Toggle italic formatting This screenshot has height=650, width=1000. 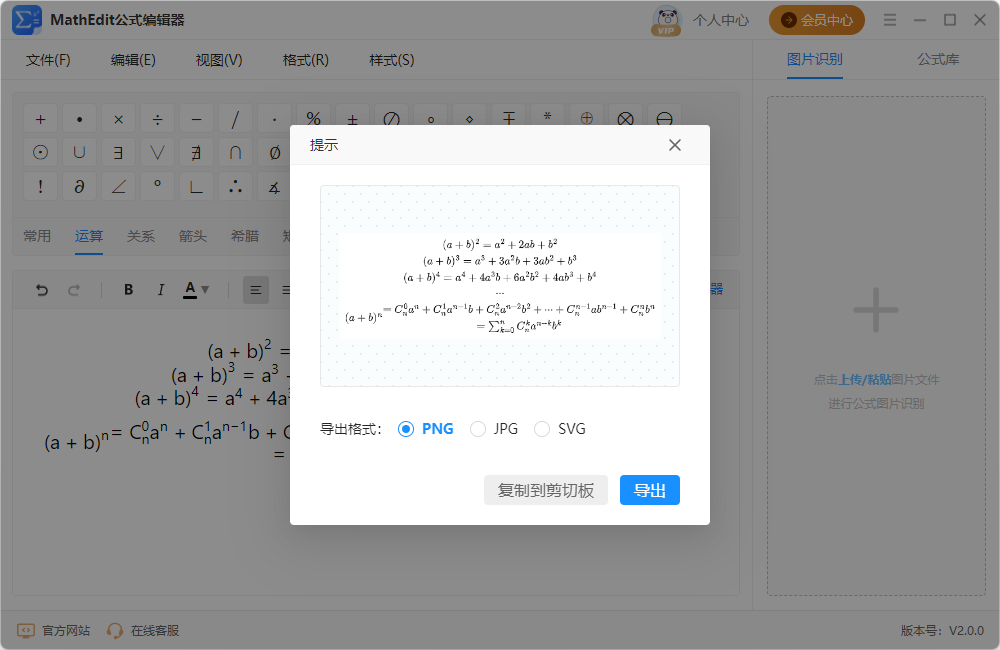[x=160, y=290]
